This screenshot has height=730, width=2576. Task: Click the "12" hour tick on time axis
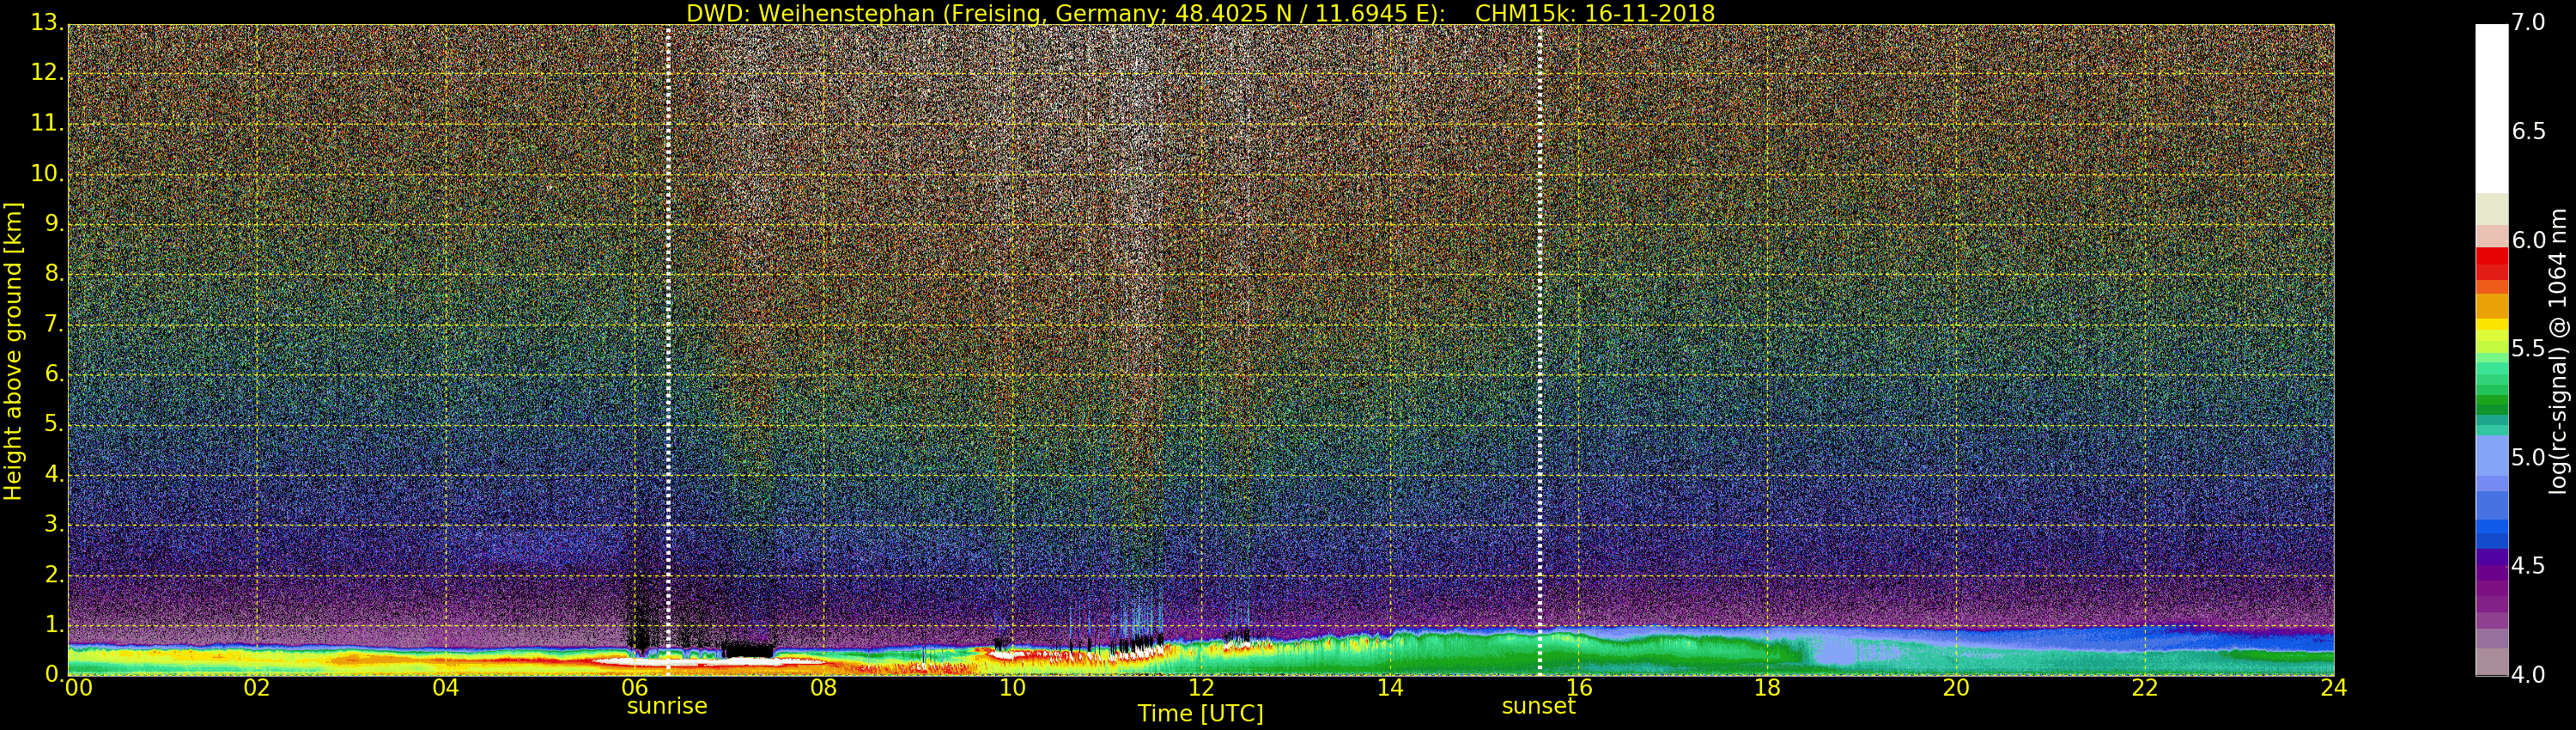click(1201, 688)
